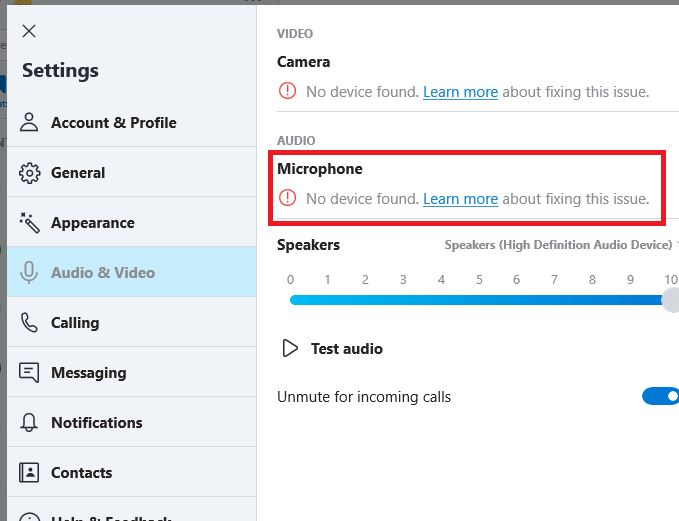
Task: Close the Settings panel with X
Action: coord(29,31)
